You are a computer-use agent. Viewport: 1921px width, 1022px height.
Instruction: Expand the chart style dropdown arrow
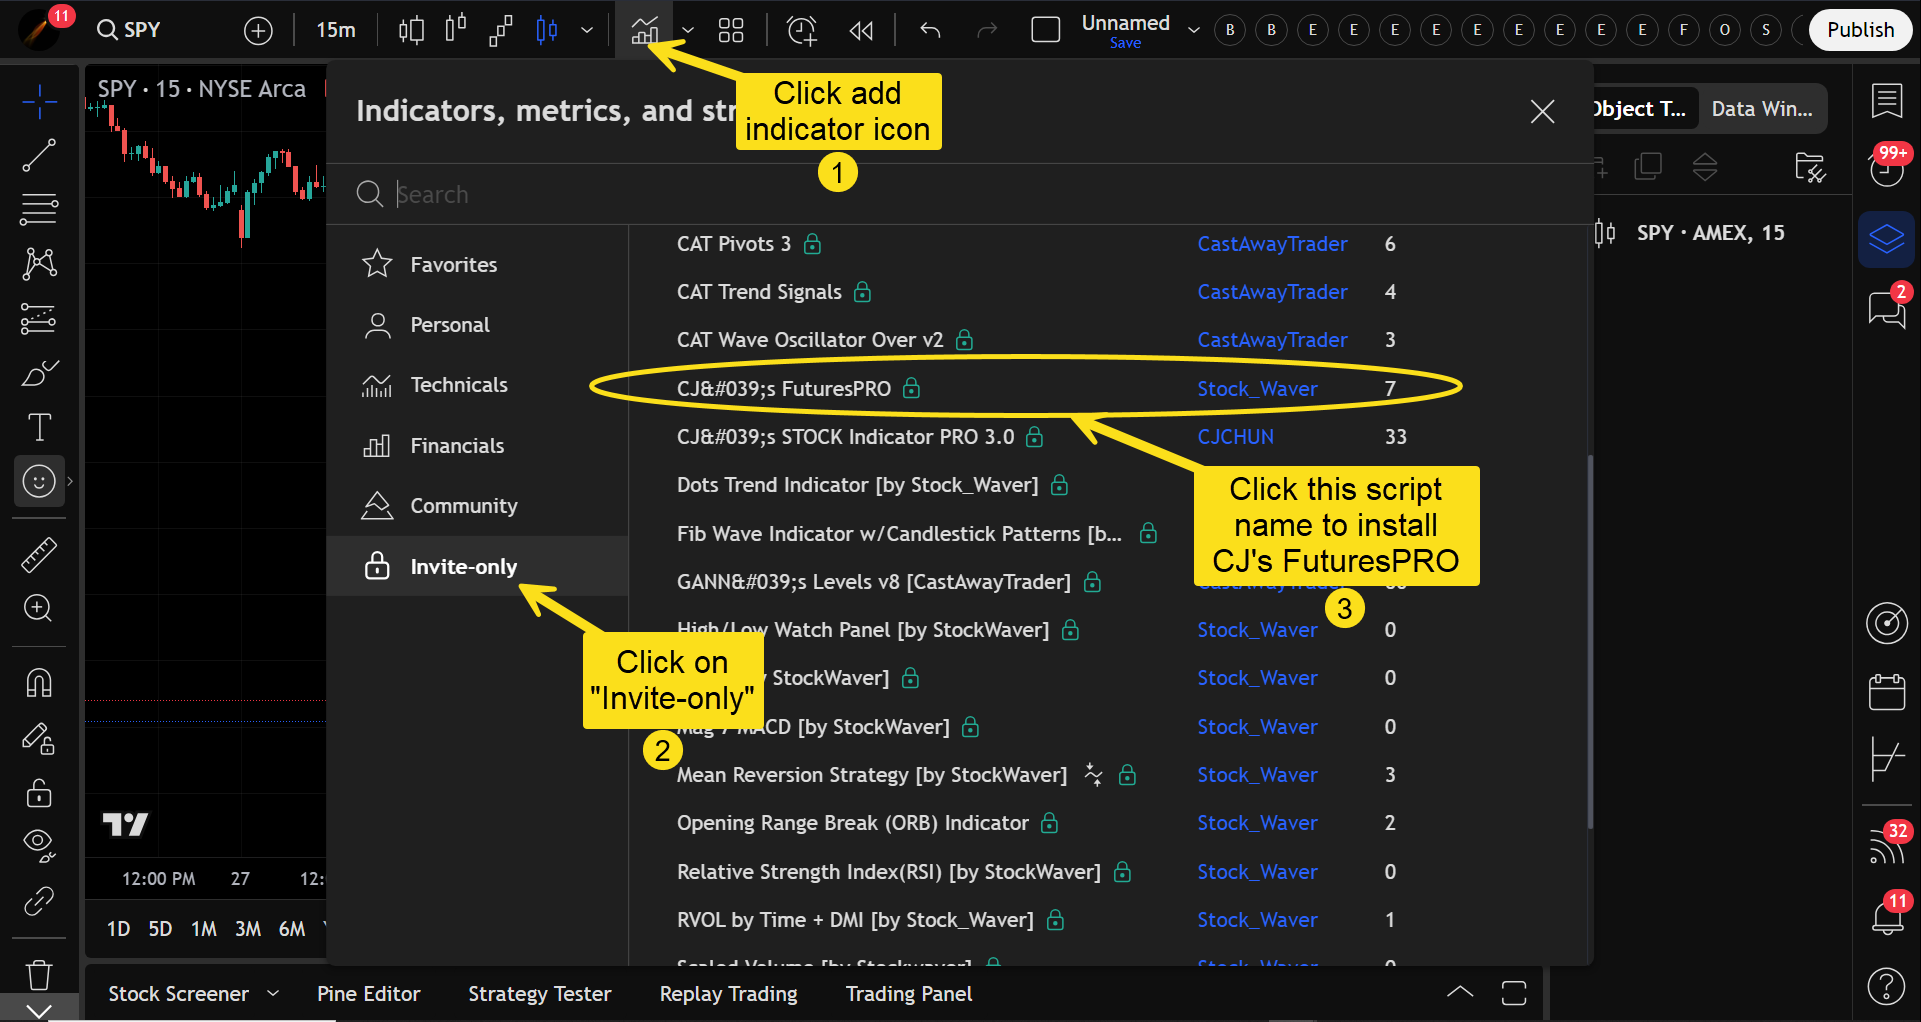point(587,30)
